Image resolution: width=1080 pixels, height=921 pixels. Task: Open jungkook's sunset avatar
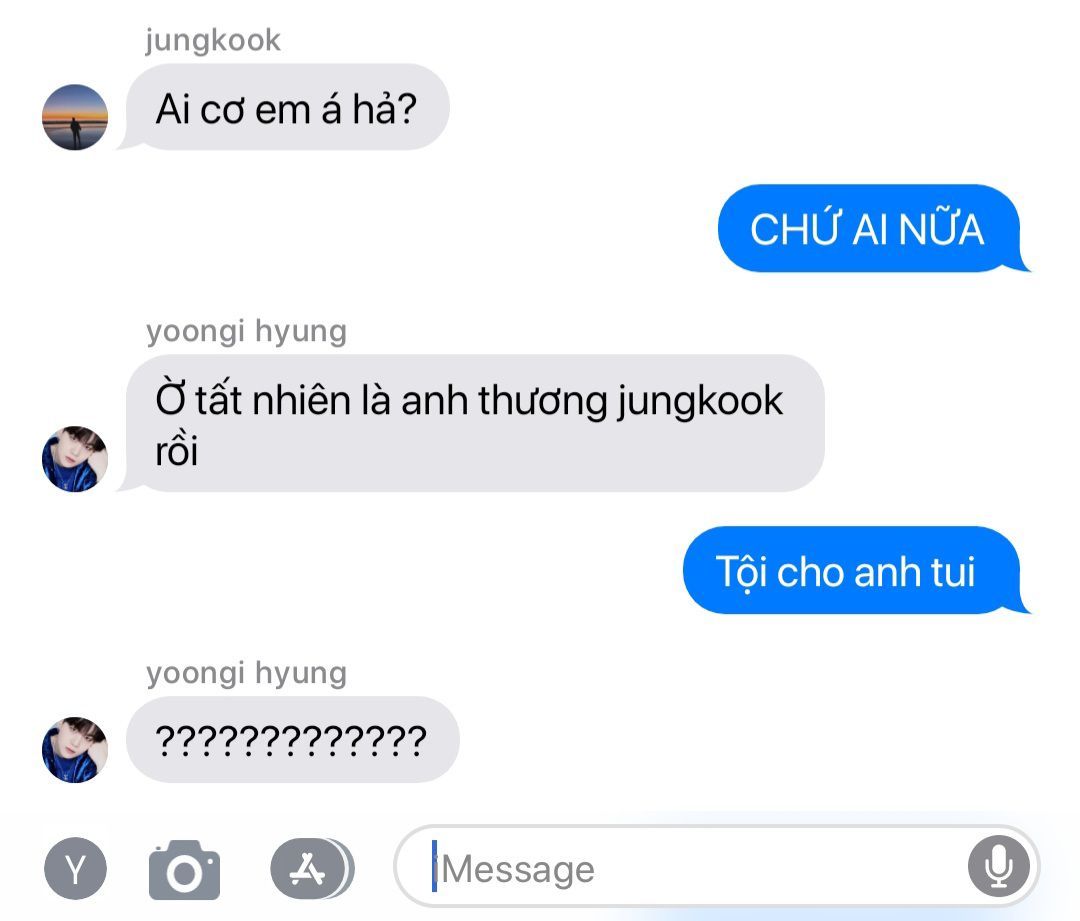(x=75, y=117)
